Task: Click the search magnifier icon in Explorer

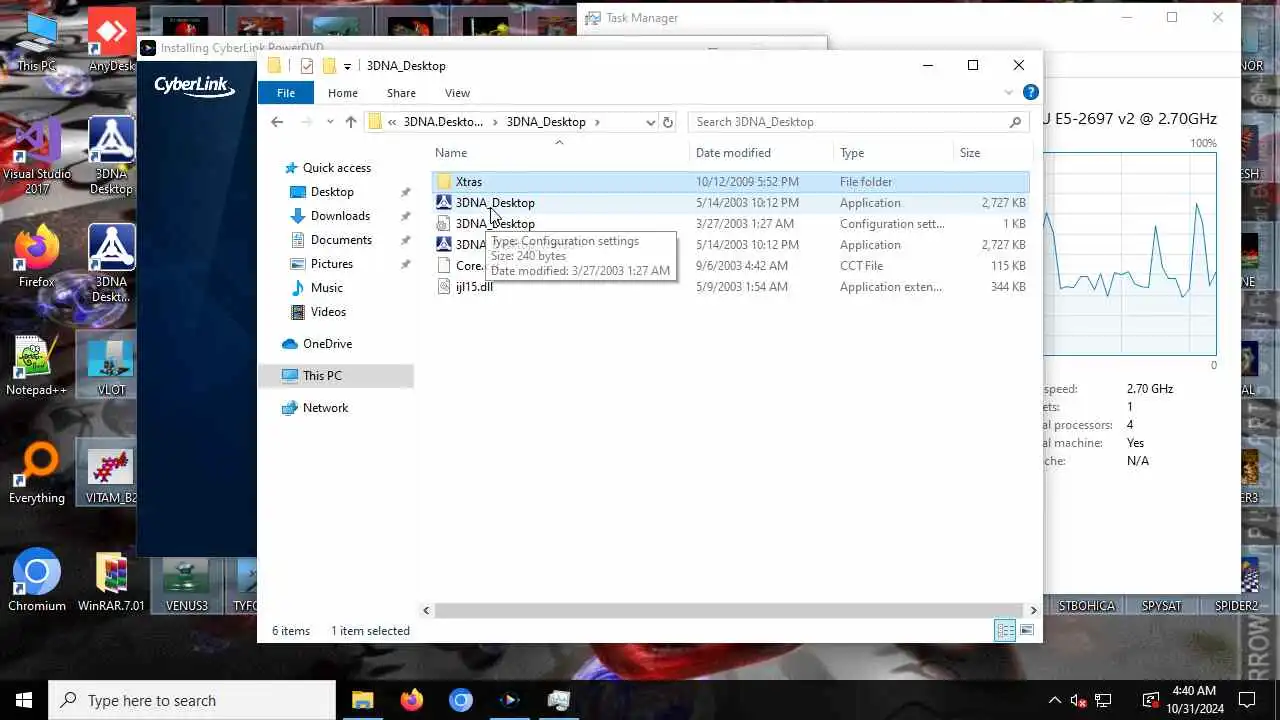Action: [1016, 122]
